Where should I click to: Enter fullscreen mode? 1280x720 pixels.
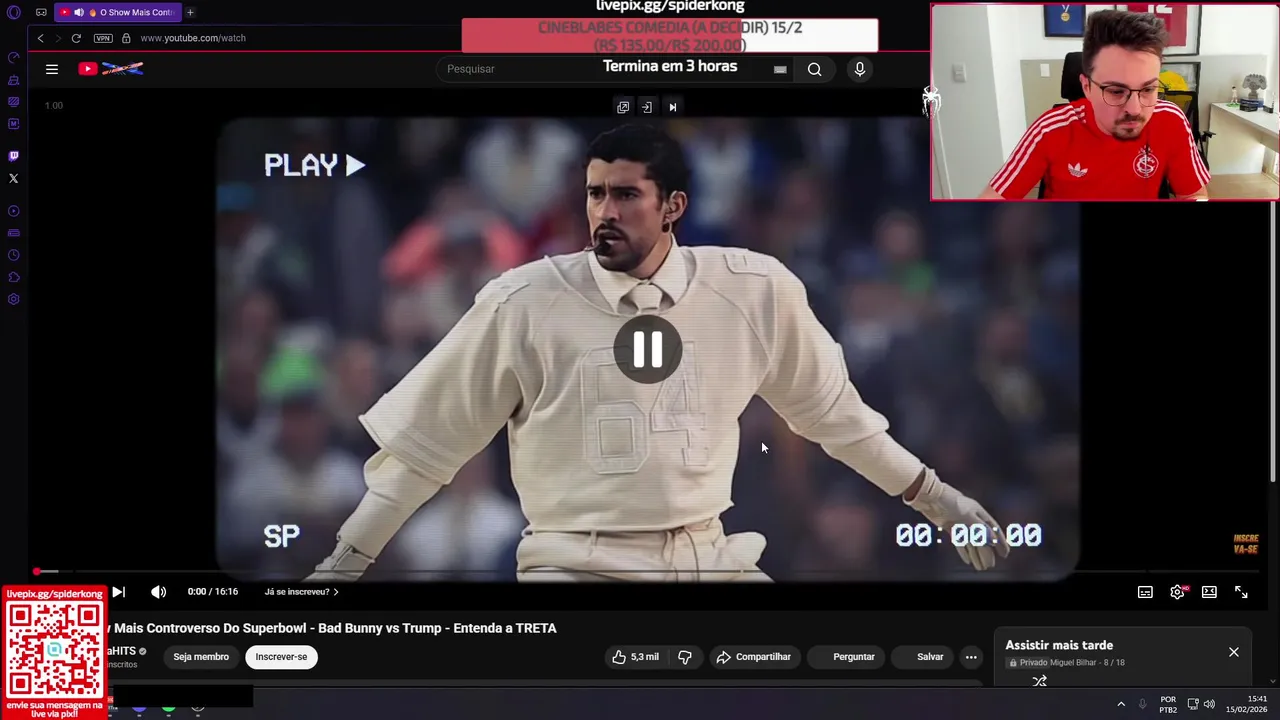[x=1241, y=592]
